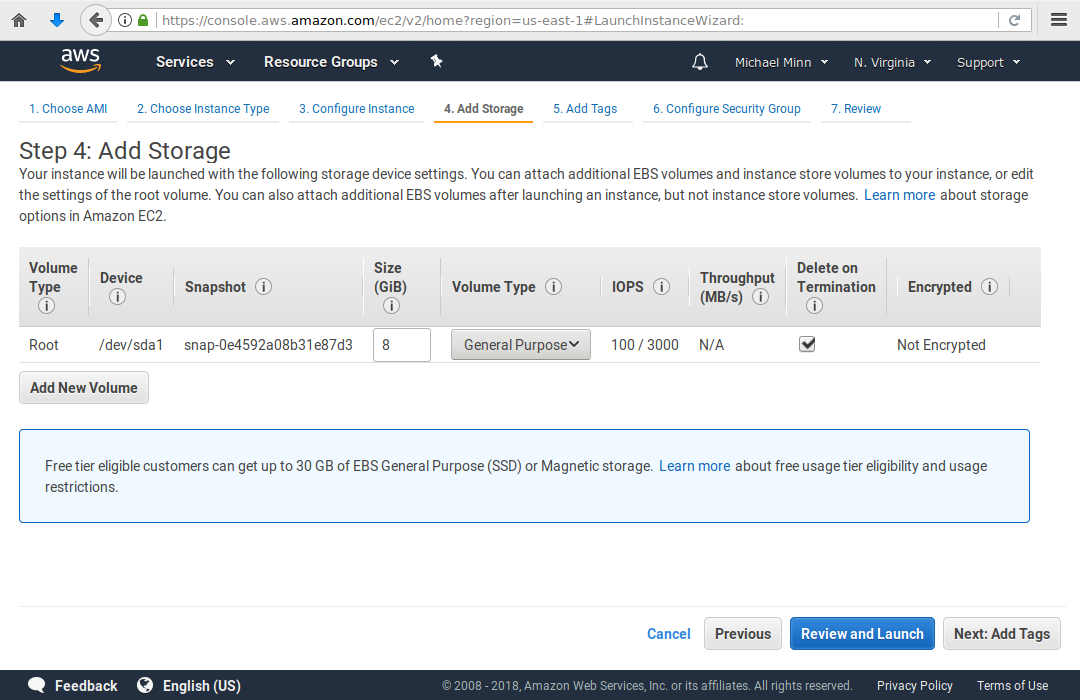The height and width of the screenshot is (700, 1080).
Task: Click the browser downloads arrow icon
Action: (x=57, y=20)
